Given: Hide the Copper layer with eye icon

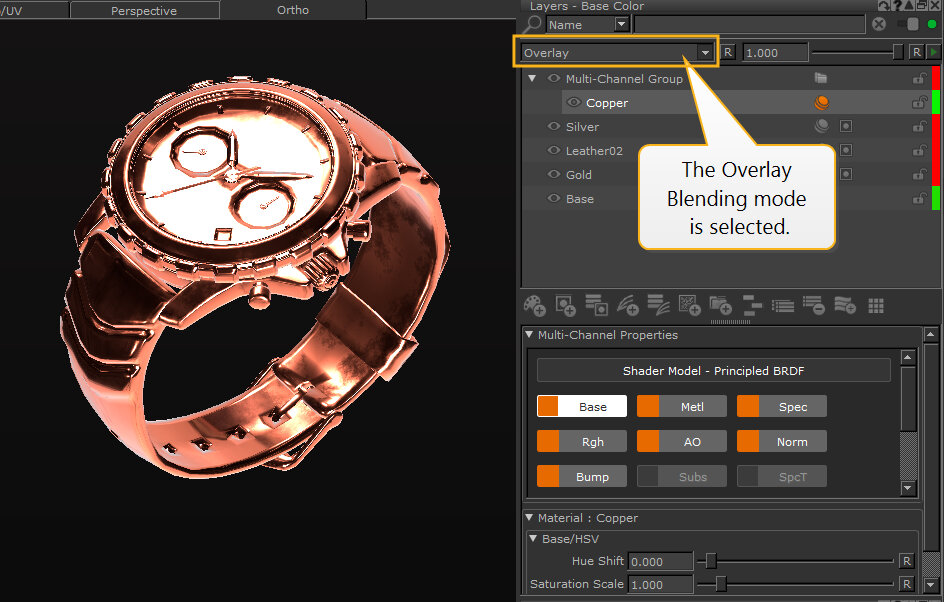Looking at the screenshot, I should [x=574, y=102].
